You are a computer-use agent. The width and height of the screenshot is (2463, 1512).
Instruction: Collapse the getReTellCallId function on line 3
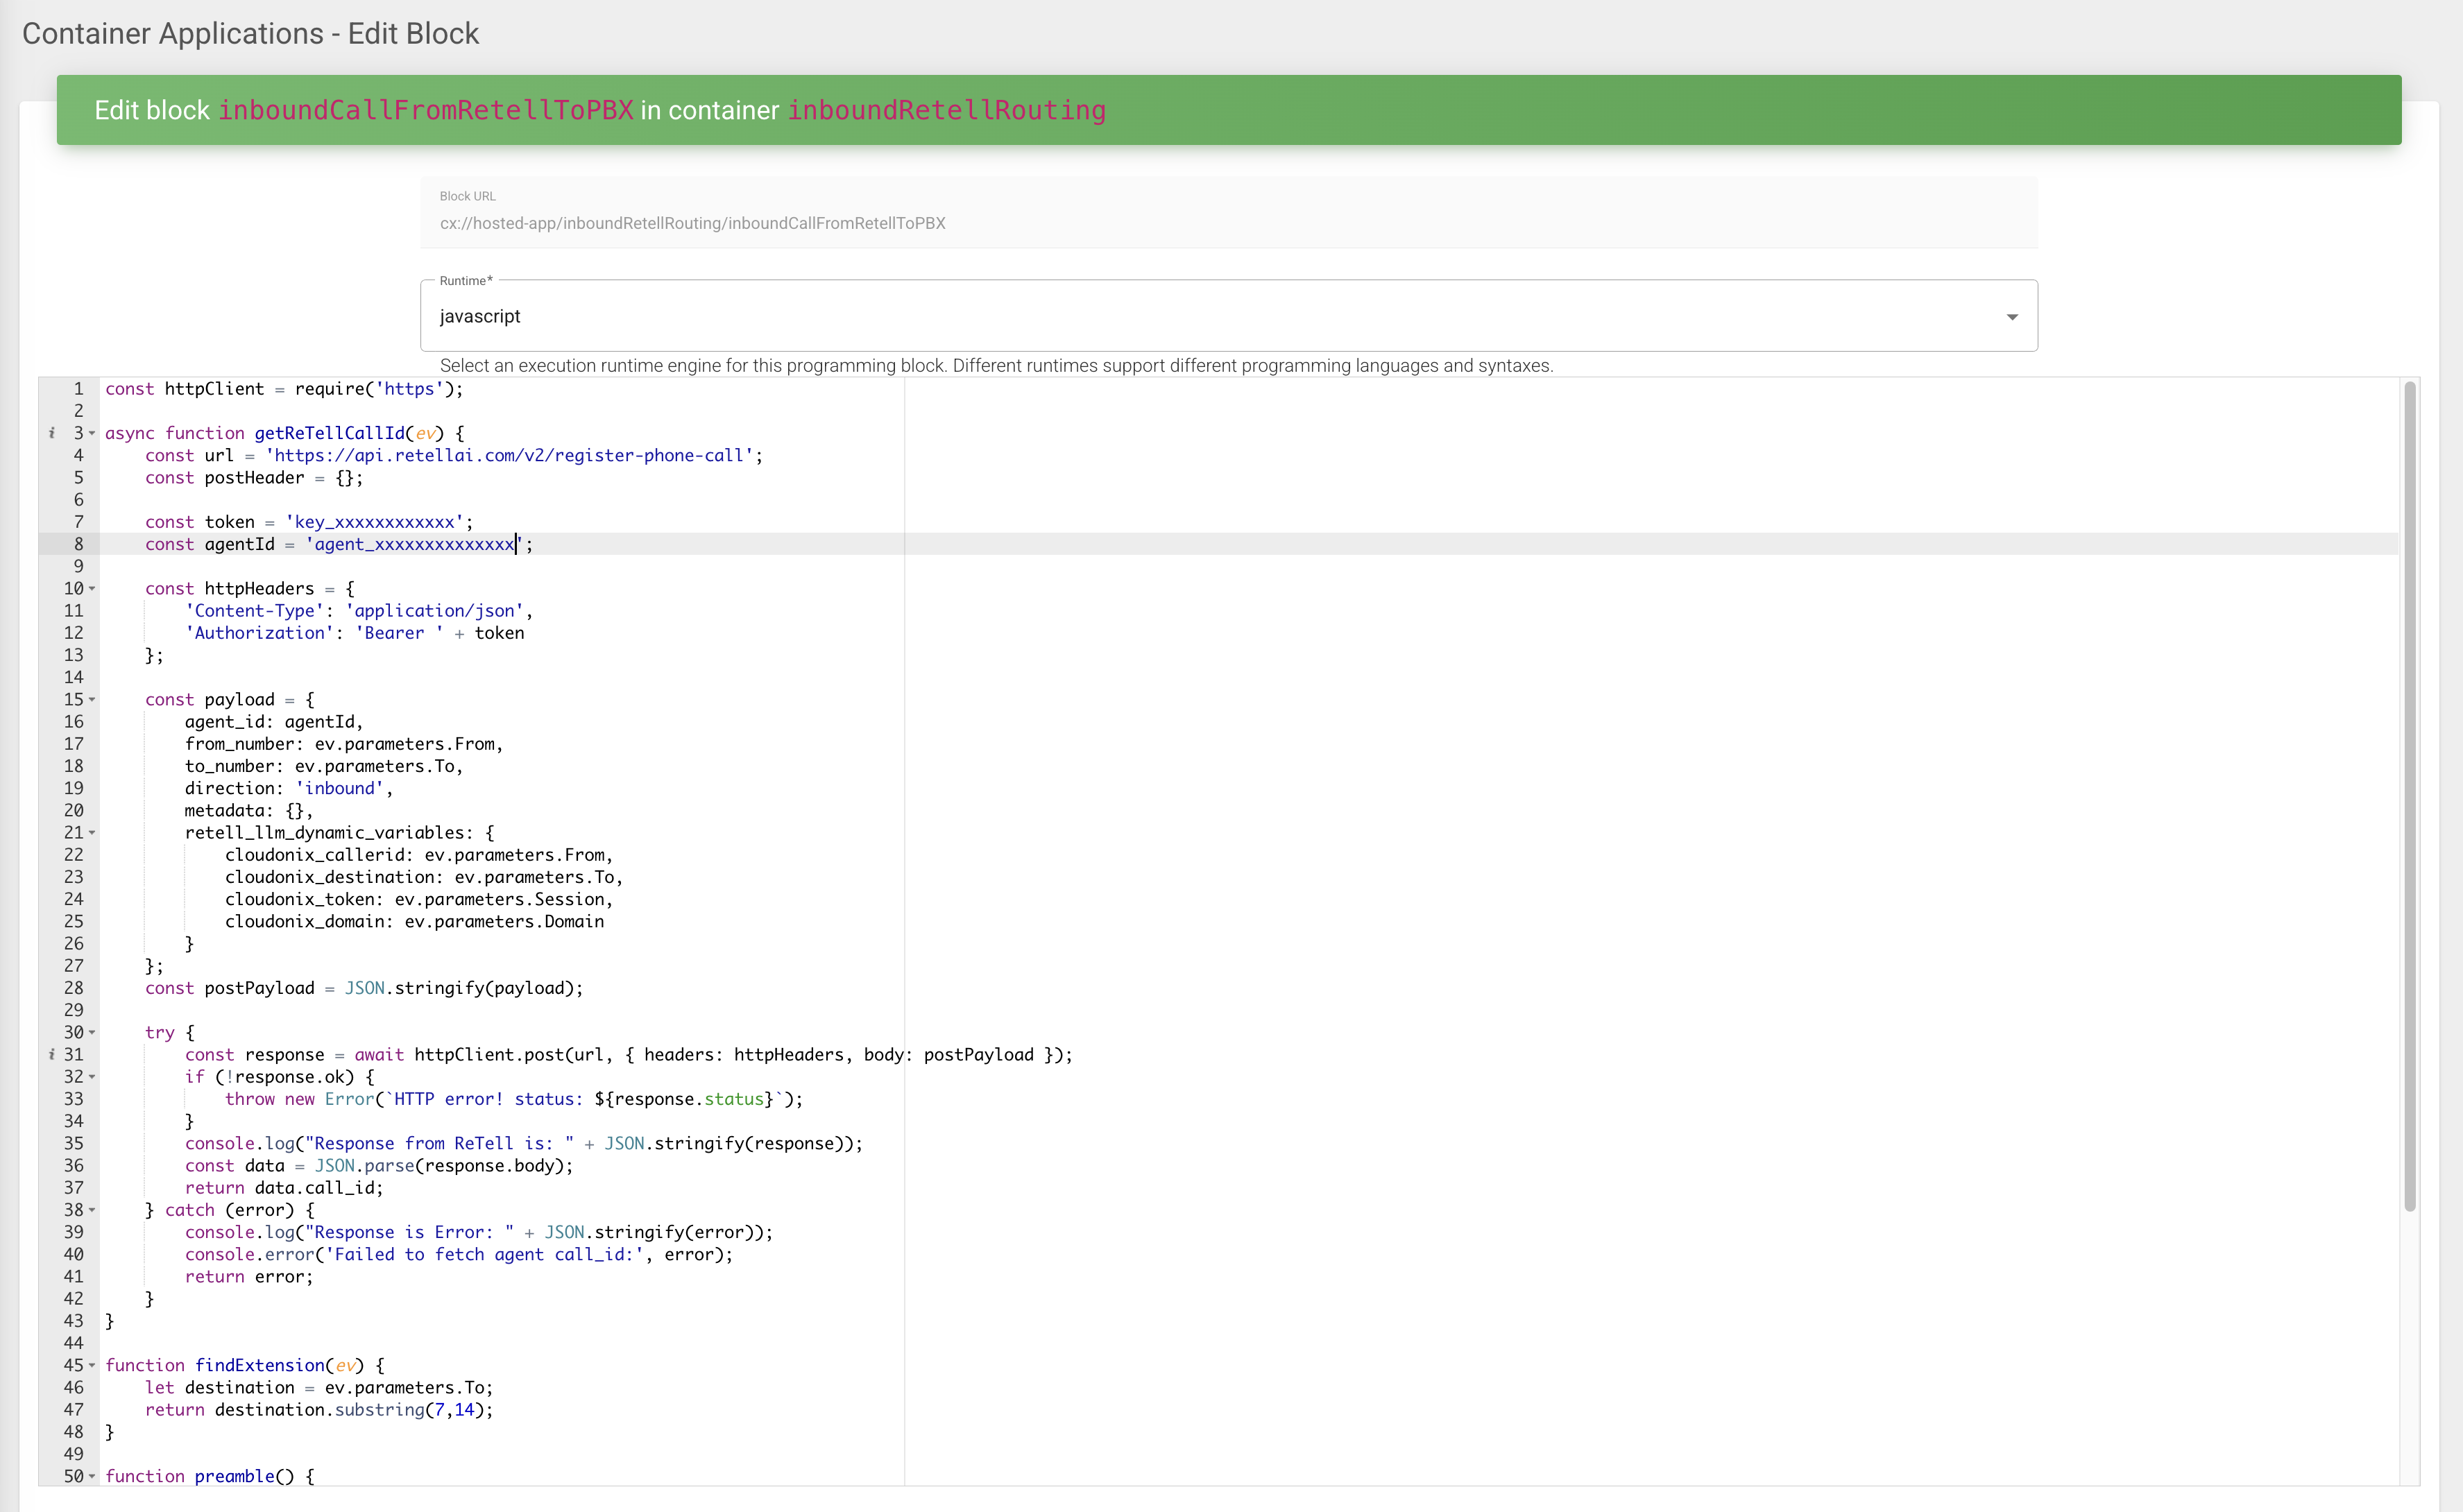[92, 433]
